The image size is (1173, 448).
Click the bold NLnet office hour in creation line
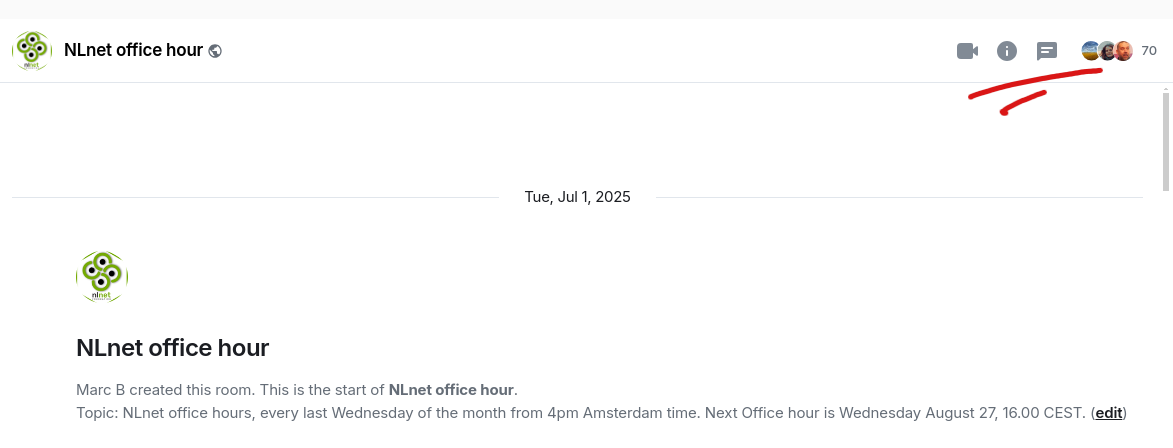coord(451,390)
